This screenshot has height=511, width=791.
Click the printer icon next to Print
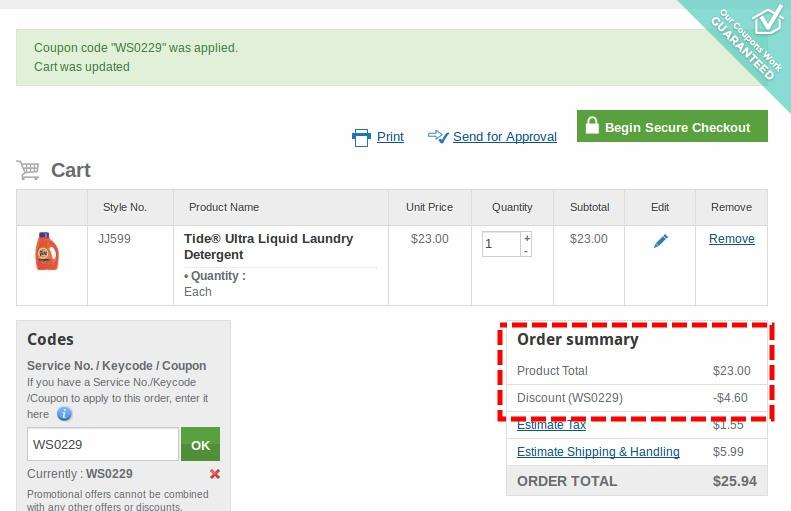[x=361, y=137]
